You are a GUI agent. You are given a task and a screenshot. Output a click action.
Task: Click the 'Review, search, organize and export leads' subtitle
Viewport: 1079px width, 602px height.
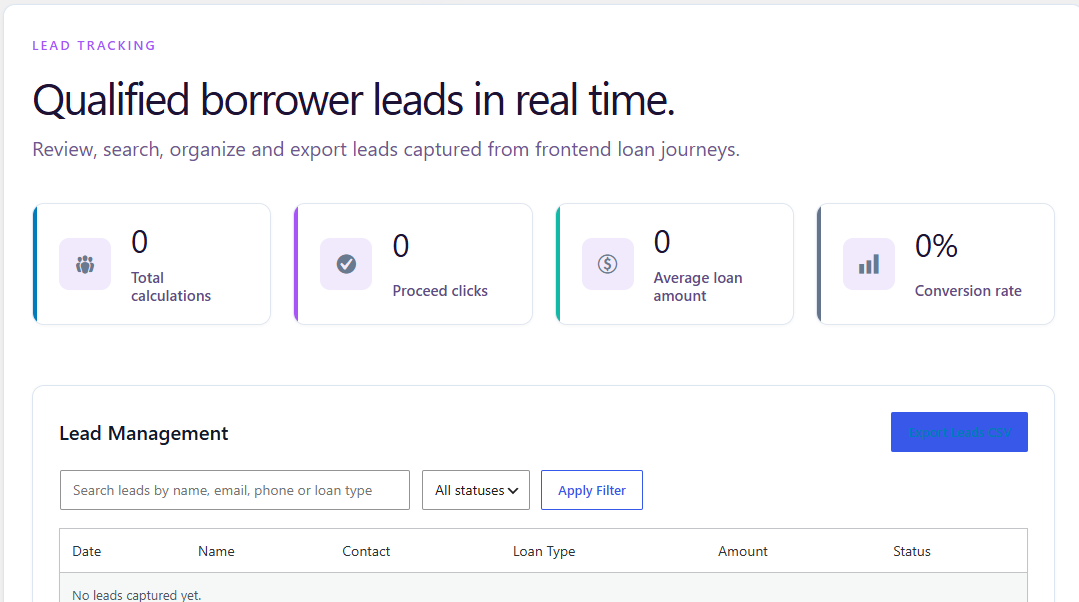coord(386,149)
